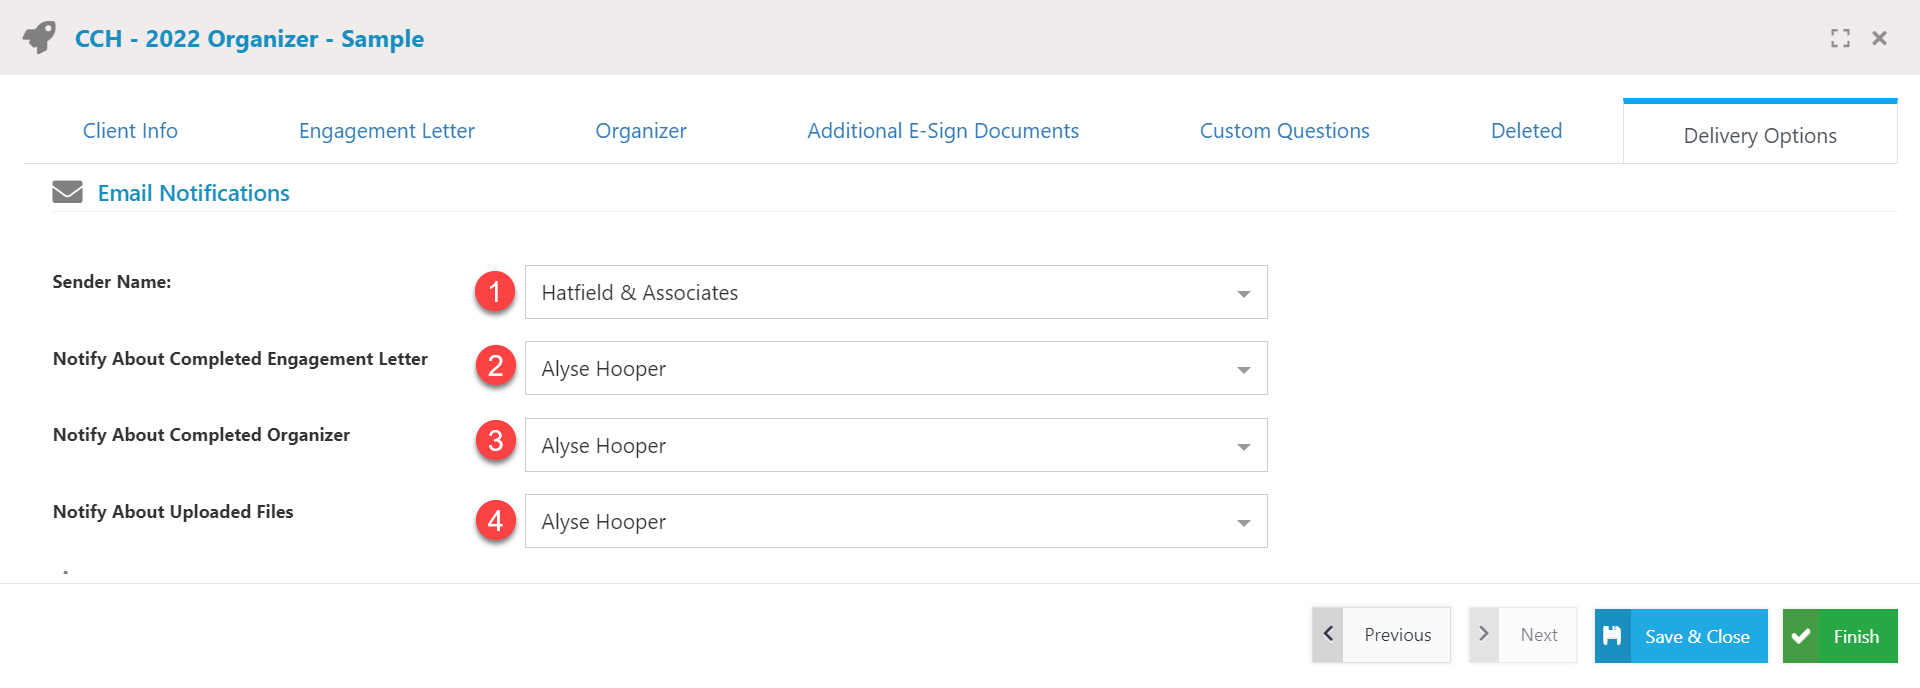The height and width of the screenshot is (688, 1920).
Task: Select the Additional E-Sign Documents tab
Action: (942, 131)
